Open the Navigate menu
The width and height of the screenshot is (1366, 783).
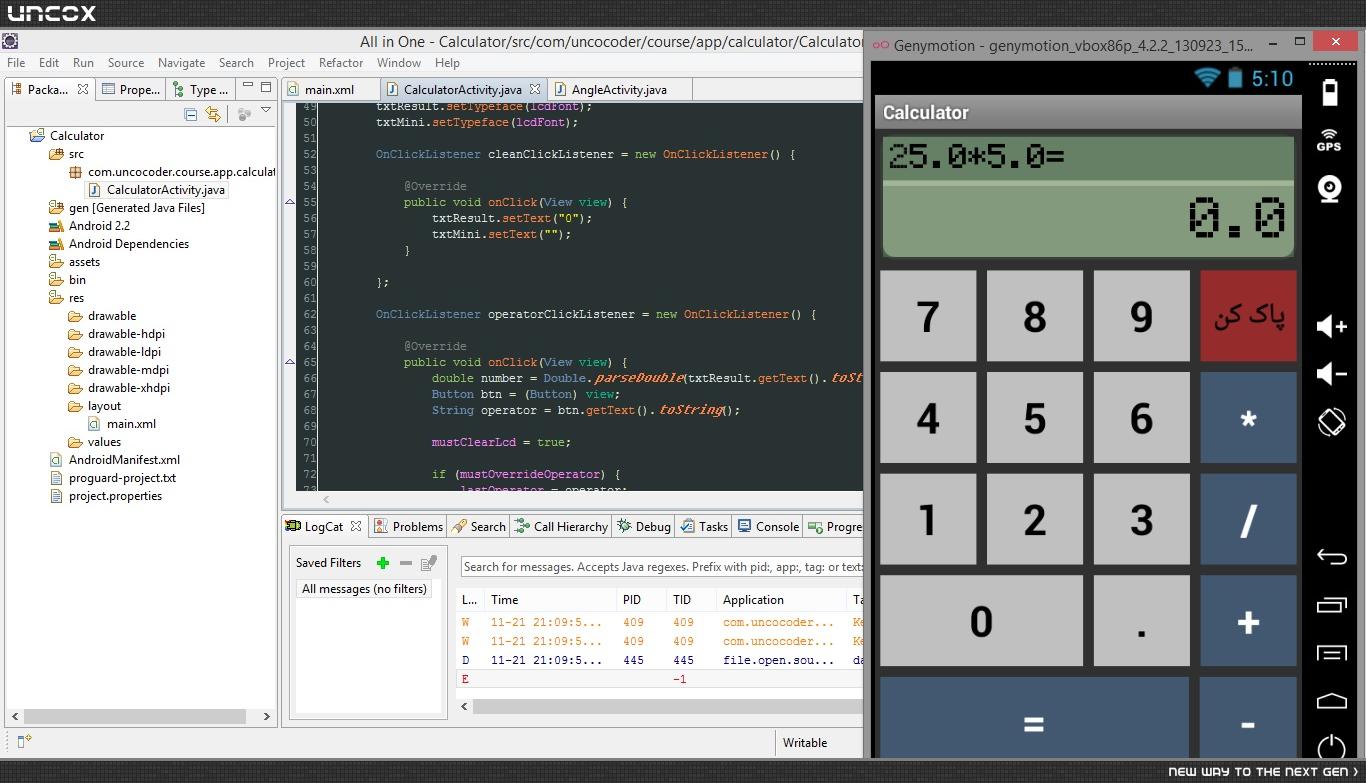coord(181,62)
